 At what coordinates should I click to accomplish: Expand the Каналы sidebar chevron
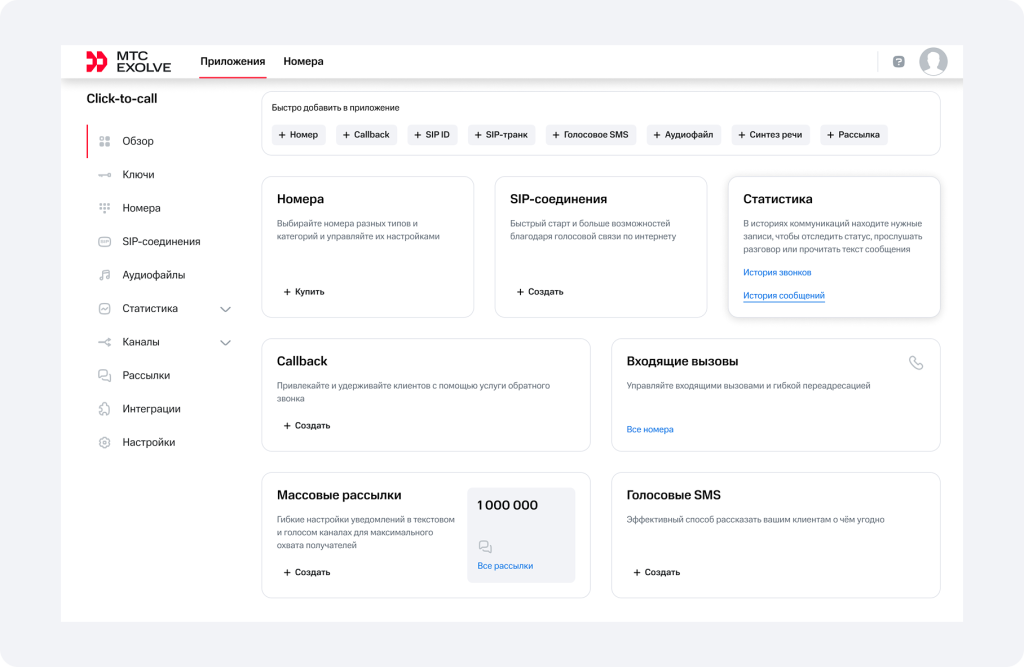pos(225,342)
